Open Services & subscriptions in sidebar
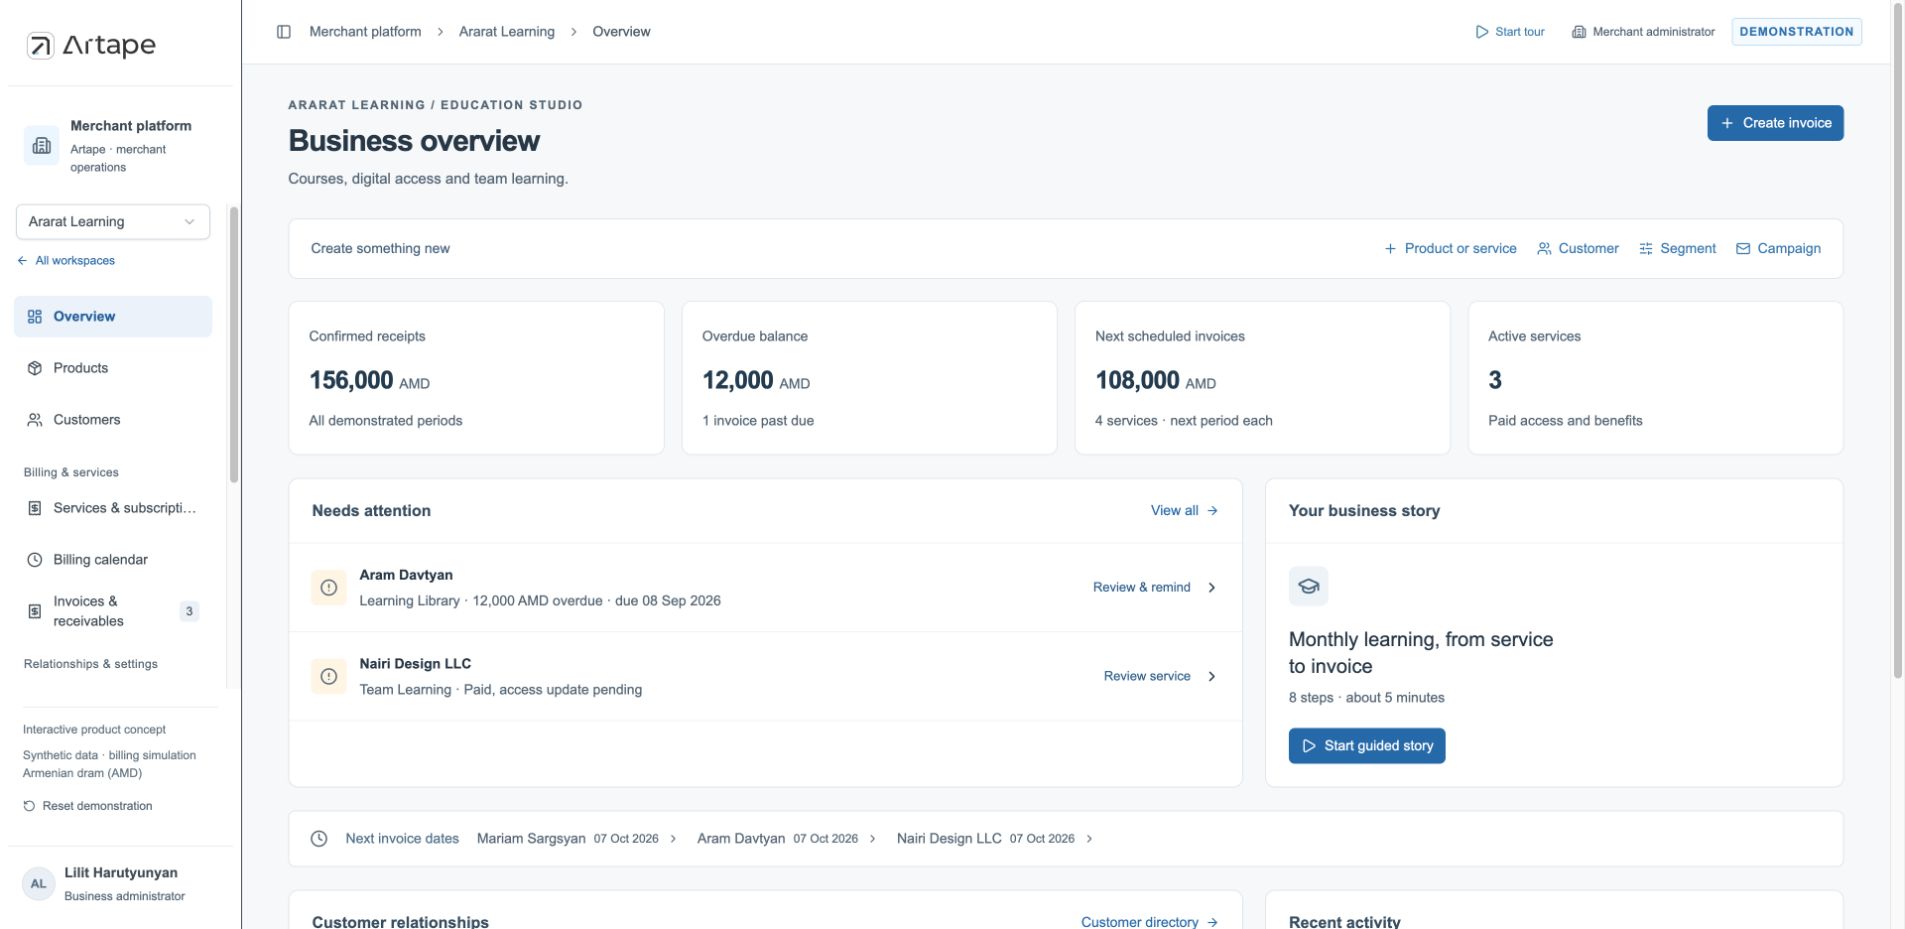This screenshot has height=929, width=1905. click(x=113, y=508)
